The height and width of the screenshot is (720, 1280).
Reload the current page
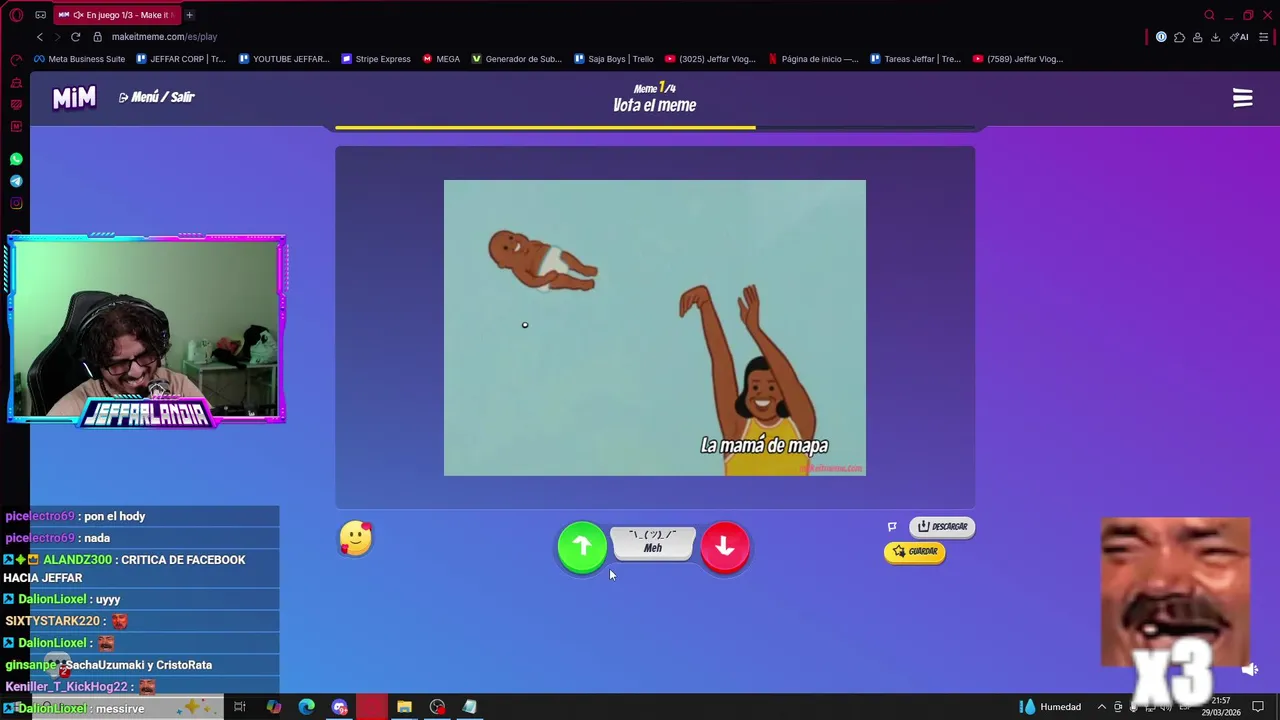coord(75,37)
